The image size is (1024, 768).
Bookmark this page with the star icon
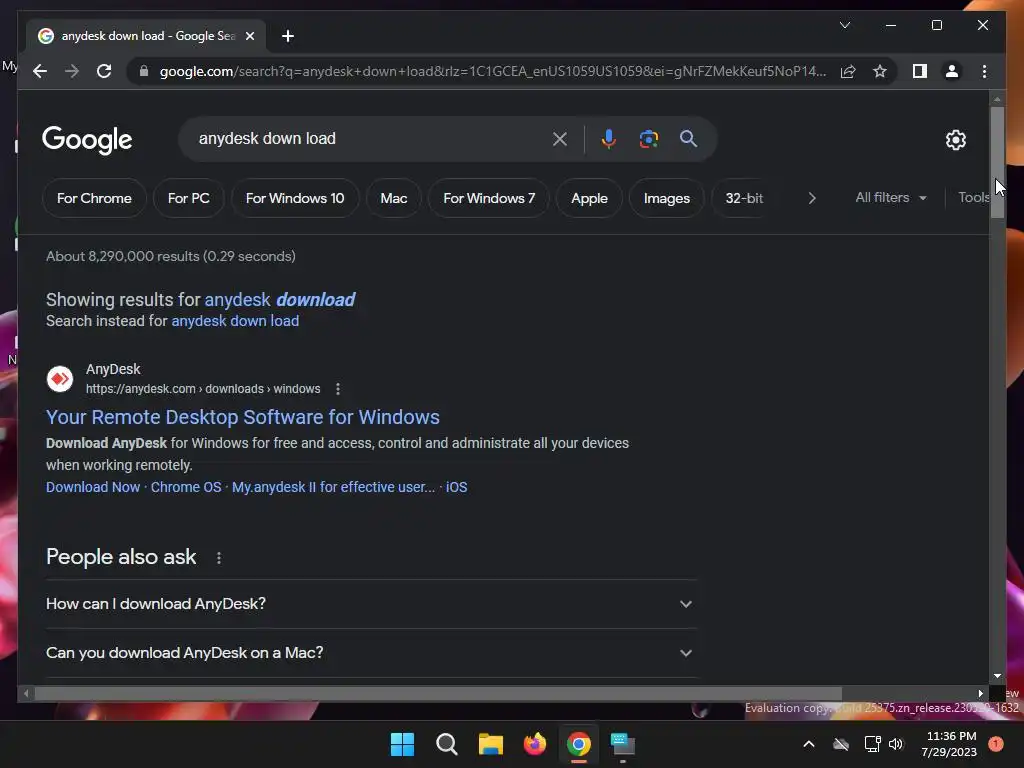(x=880, y=71)
